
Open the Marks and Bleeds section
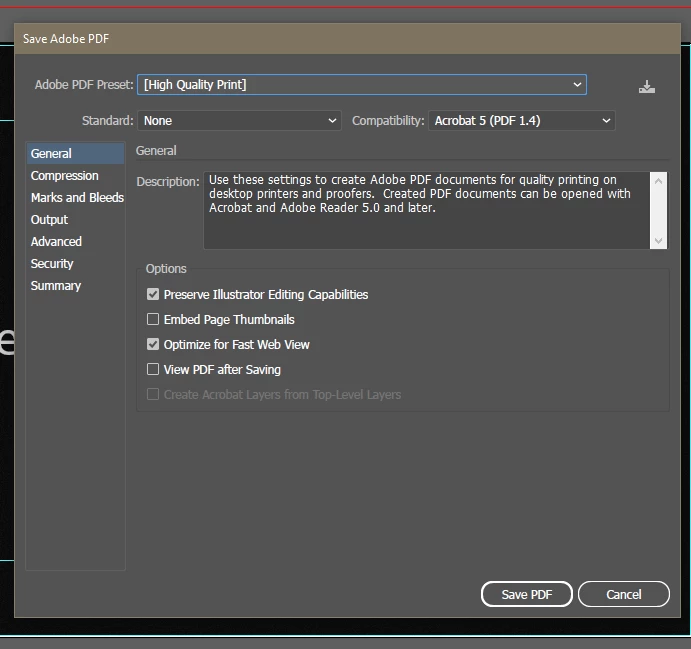75,197
